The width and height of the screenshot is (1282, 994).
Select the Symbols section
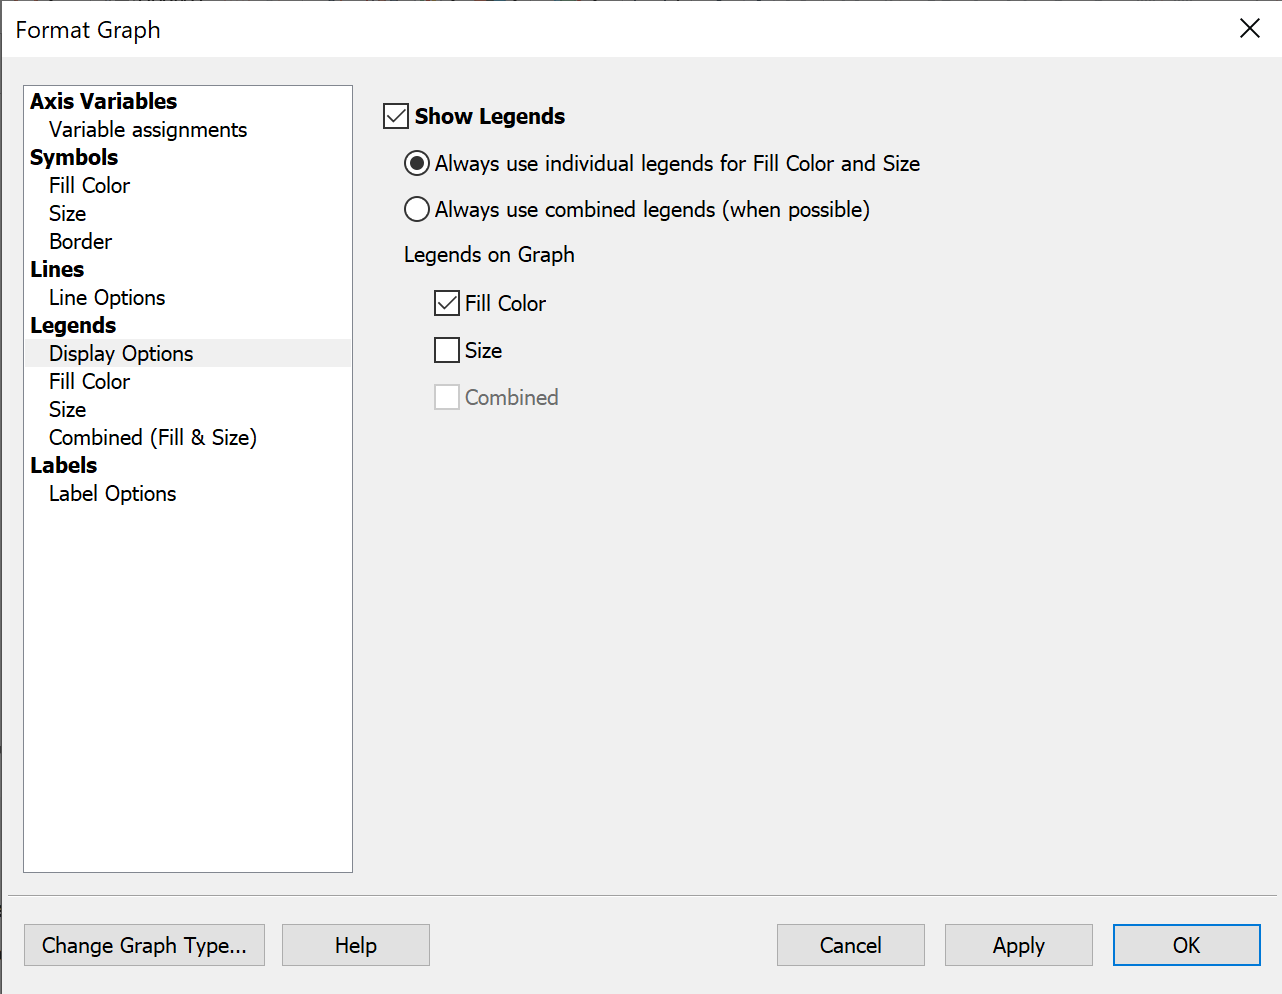coord(74,157)
